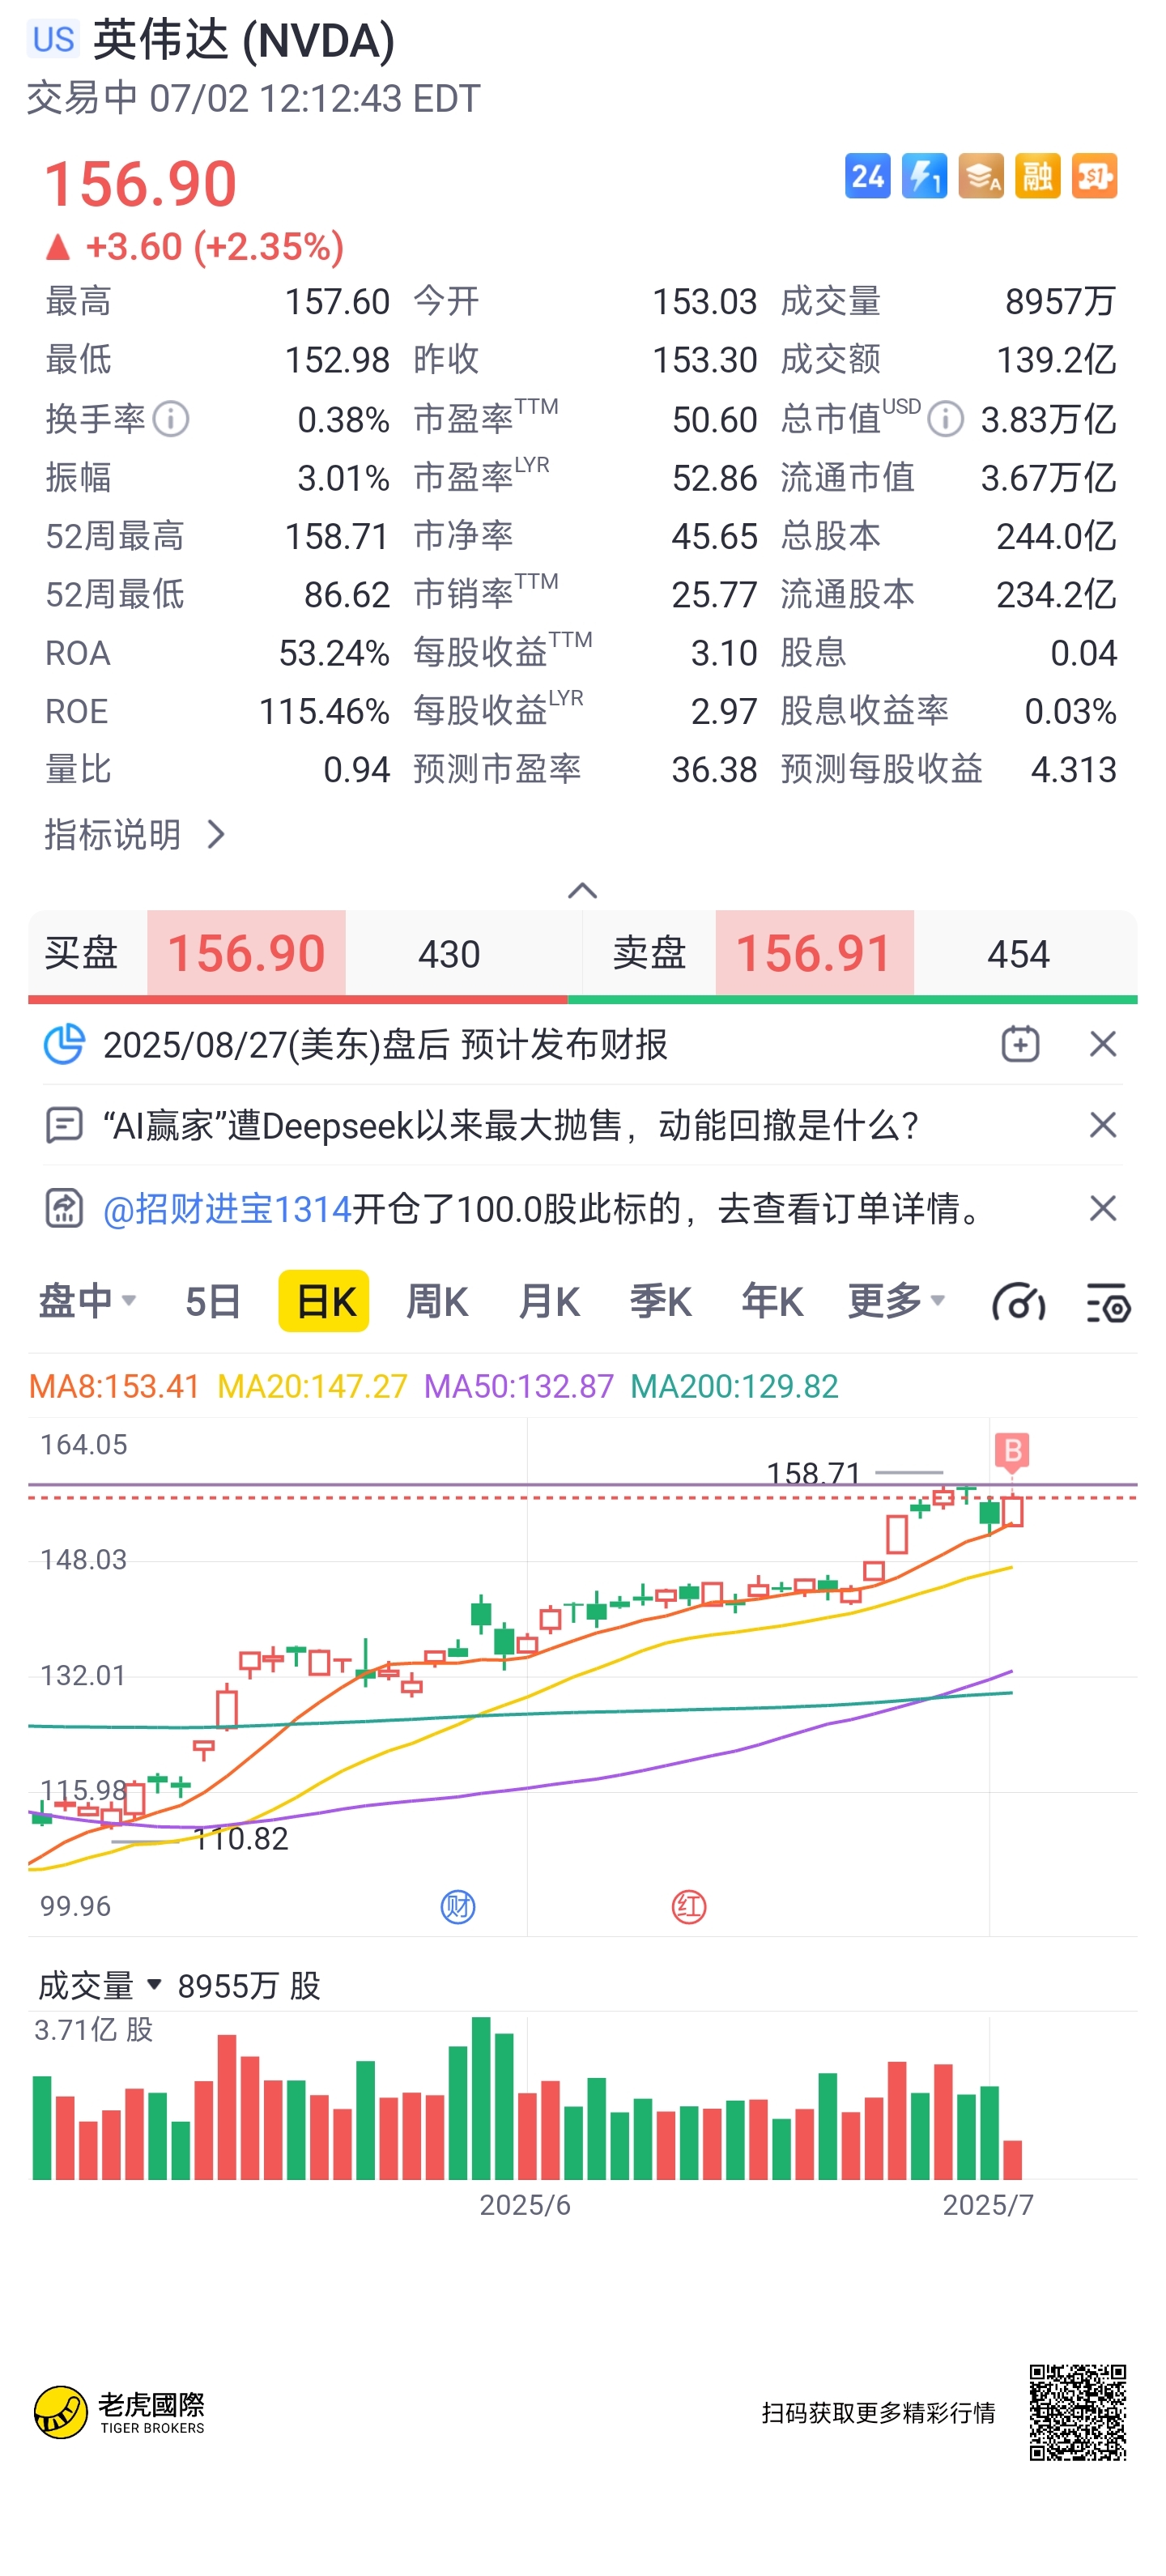Tap the latest red volume bar

(x=1012, y=2159)
